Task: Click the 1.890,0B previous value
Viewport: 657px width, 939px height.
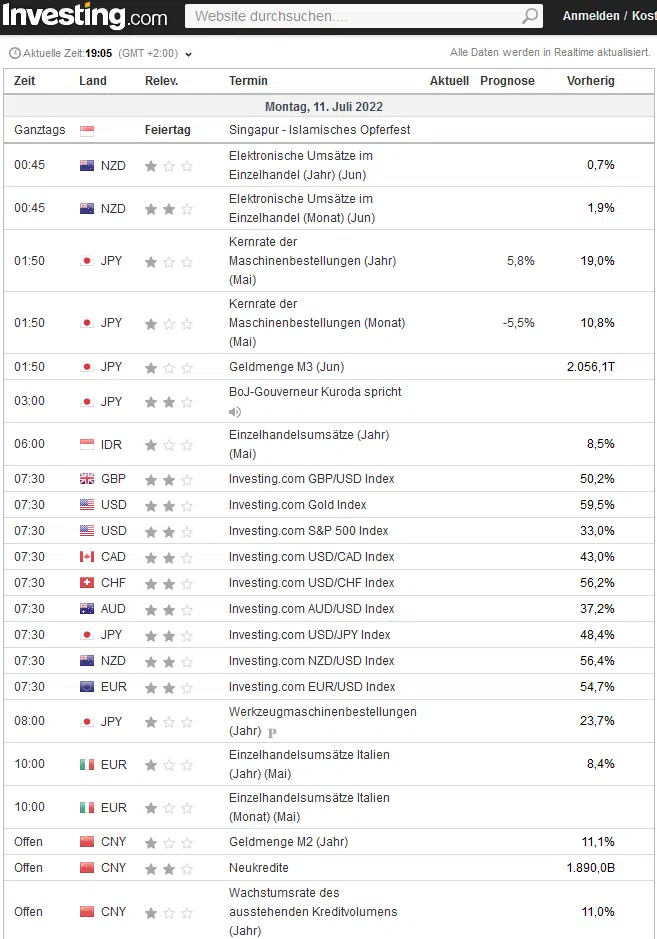Action: click(591, 868)
